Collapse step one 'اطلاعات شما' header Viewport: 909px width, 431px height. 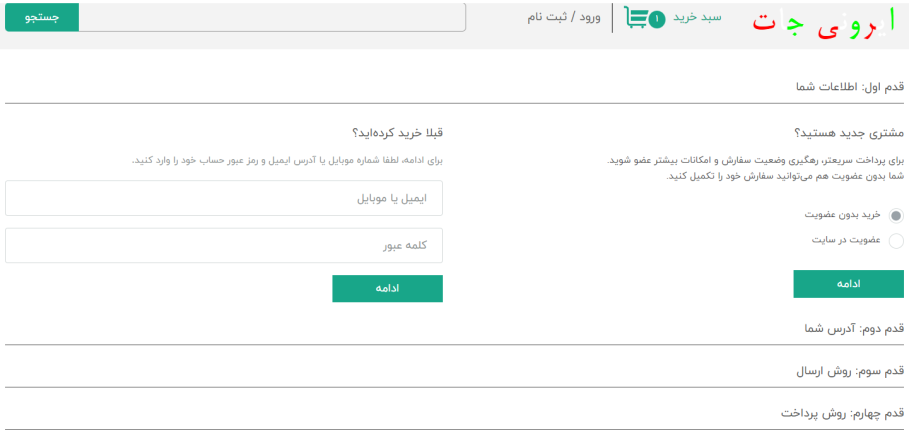coord(850,87)
